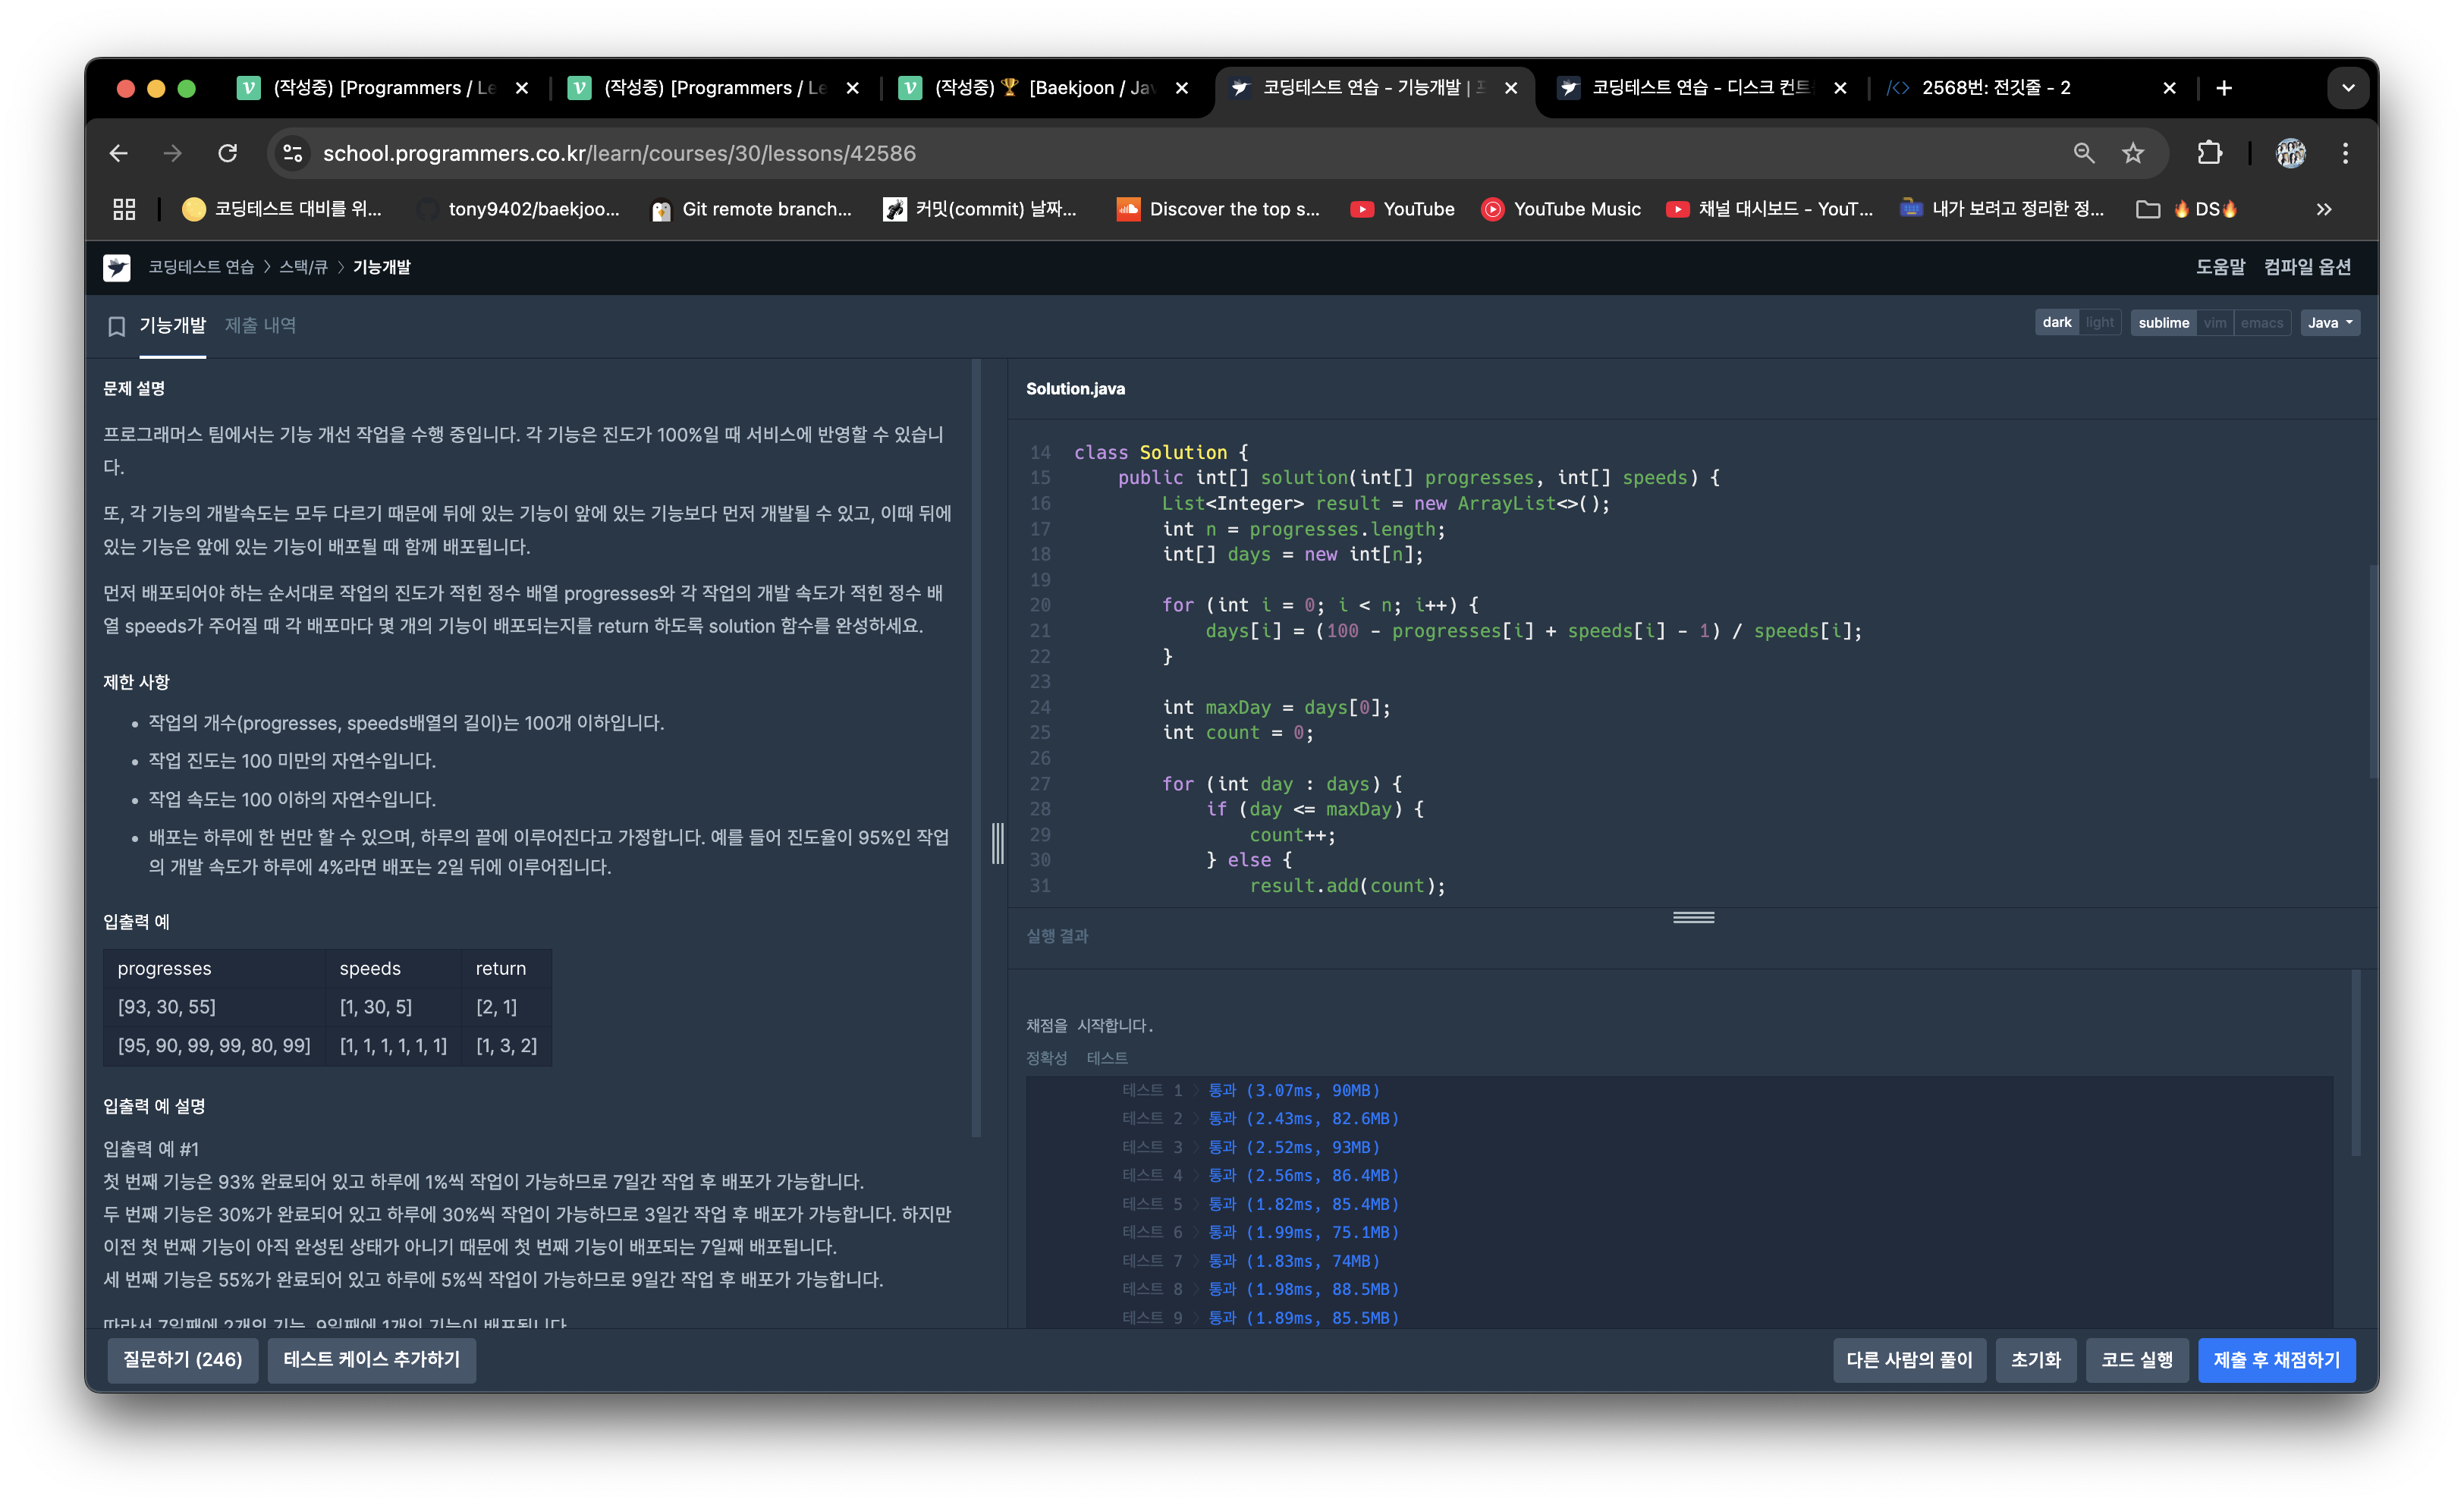Click 질문하기 (246) button
The width and height of the screenshot is (2464, 1505).
(x=182, y=1360)
